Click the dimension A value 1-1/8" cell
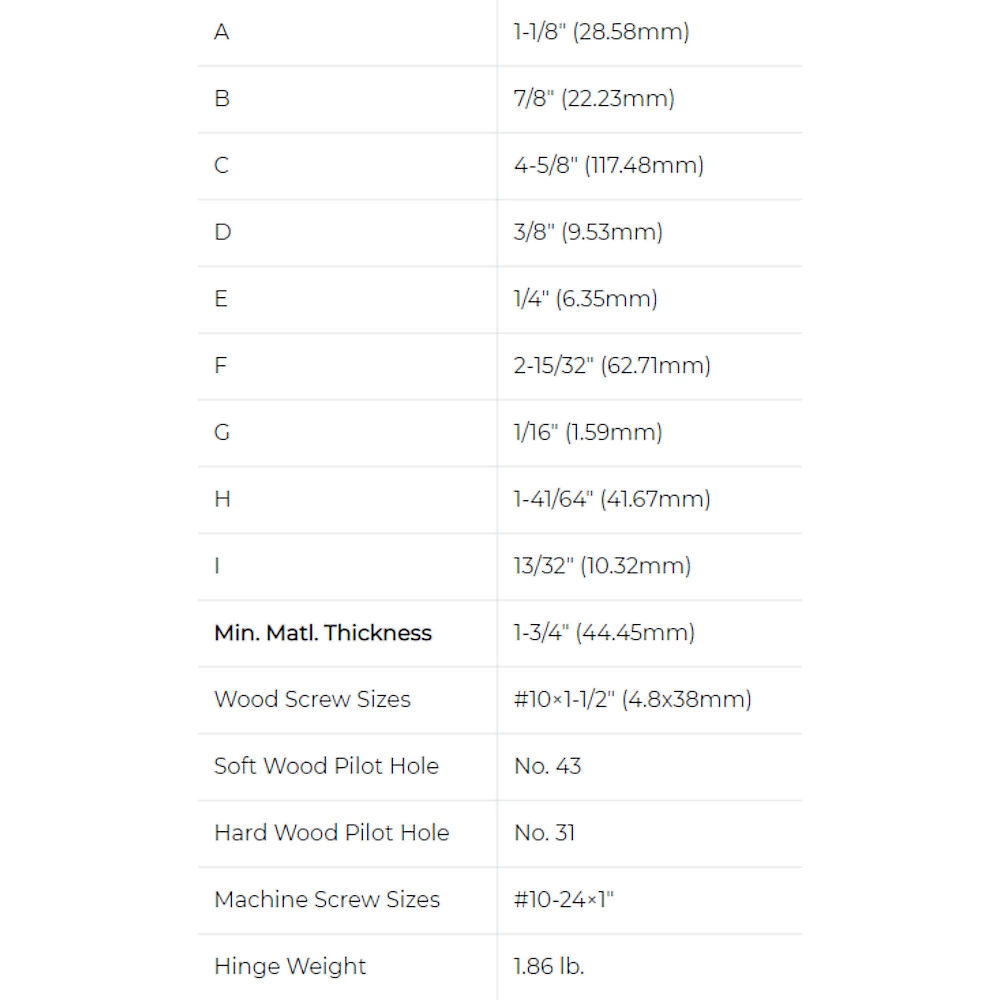This screenshot has width=1000, height=1000. pyautogui.click(x=601, y=32)
